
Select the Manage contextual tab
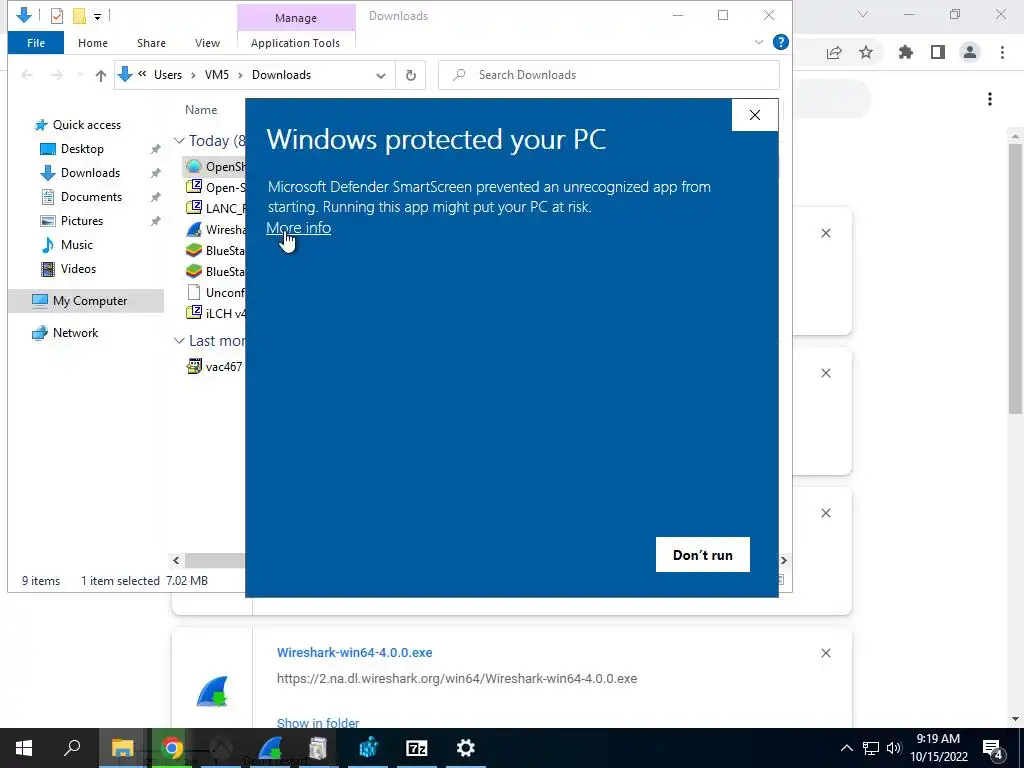click(x=296, y=18)
